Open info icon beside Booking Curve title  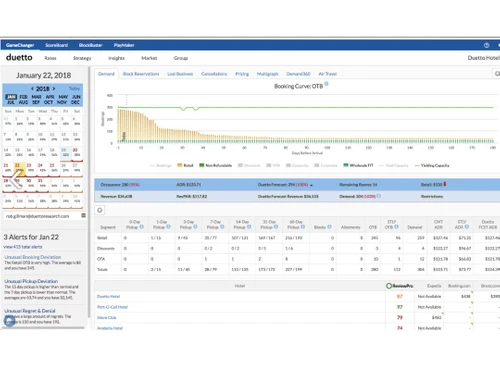pyautogui.click(x=326, y=84)
